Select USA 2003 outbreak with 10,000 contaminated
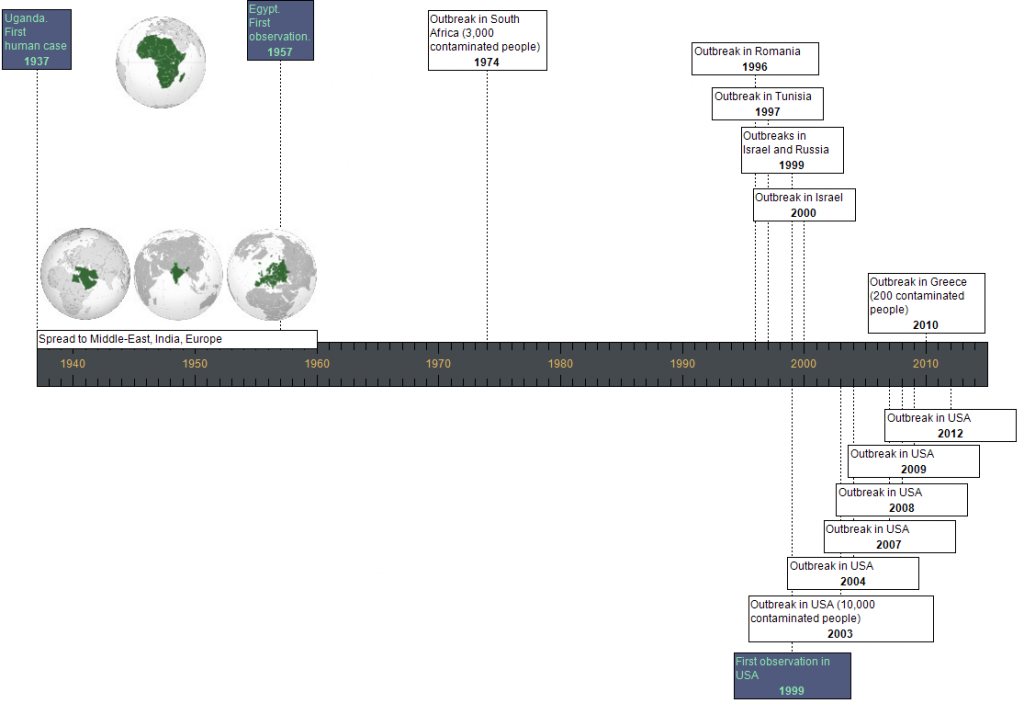This screenshot has width=1024, height=726. (840, 618)
